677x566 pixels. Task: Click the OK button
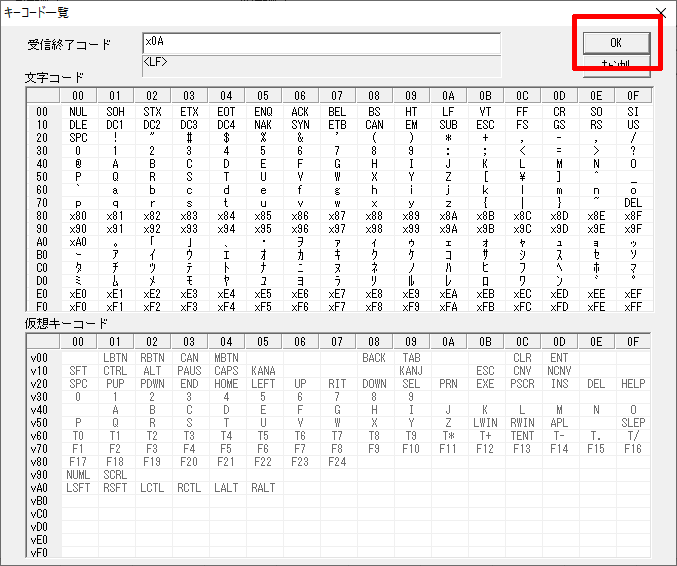[x=616, y=42]
